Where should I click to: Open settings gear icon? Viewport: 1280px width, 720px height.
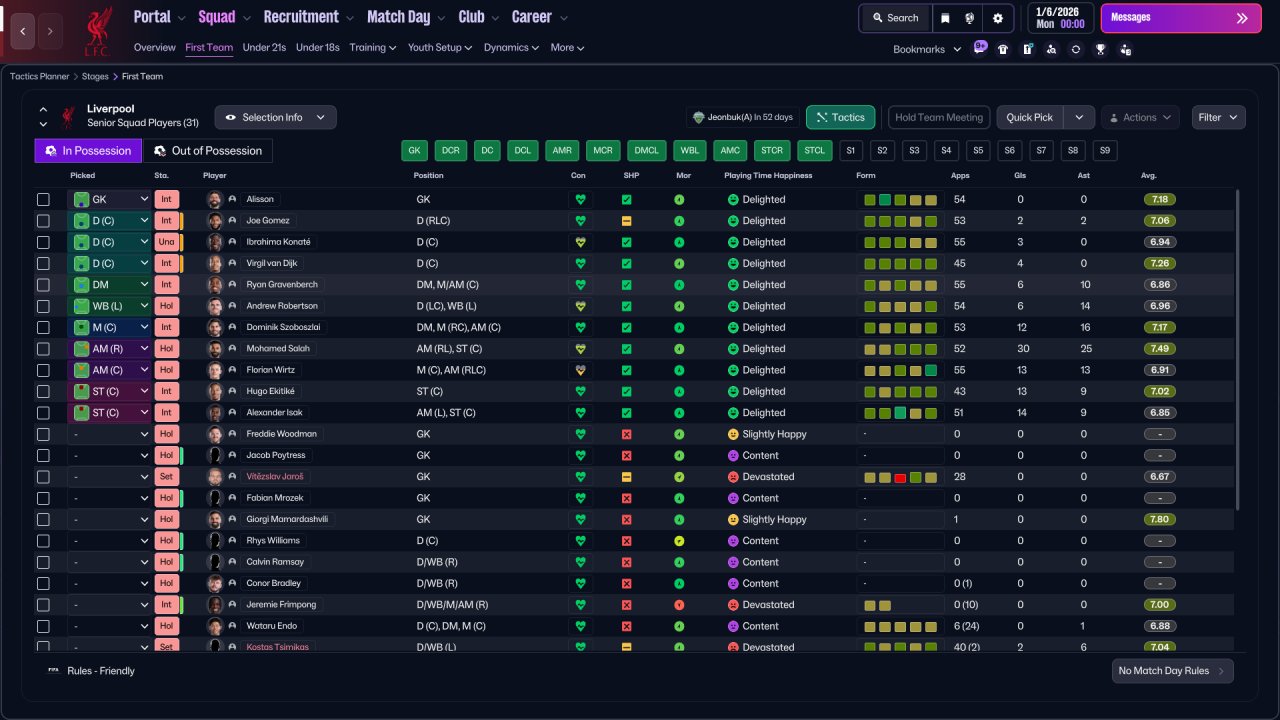pos(998,18)
